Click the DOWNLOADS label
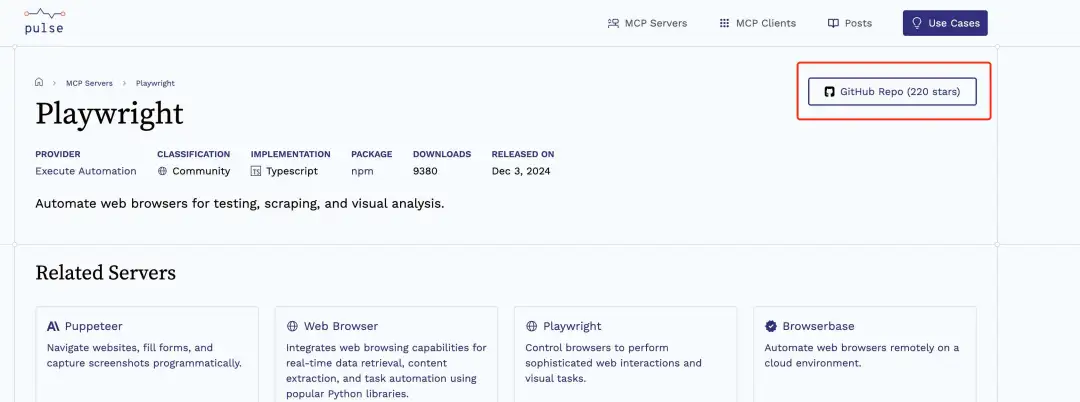The image size is (1080, 402). coord(442,154)
